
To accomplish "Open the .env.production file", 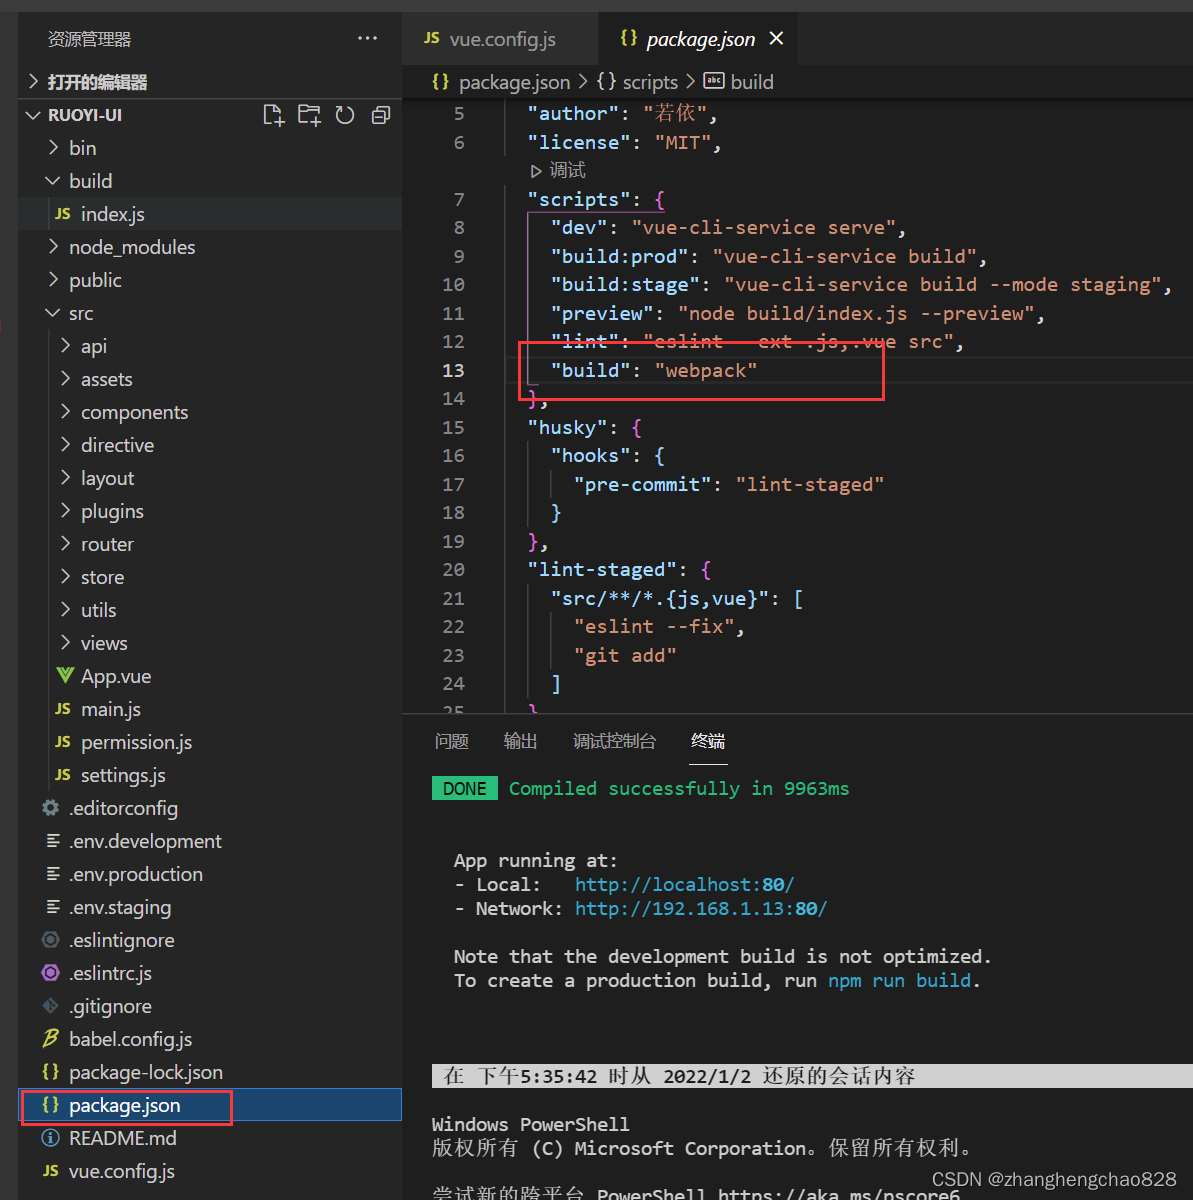I will tap(210, 874).
